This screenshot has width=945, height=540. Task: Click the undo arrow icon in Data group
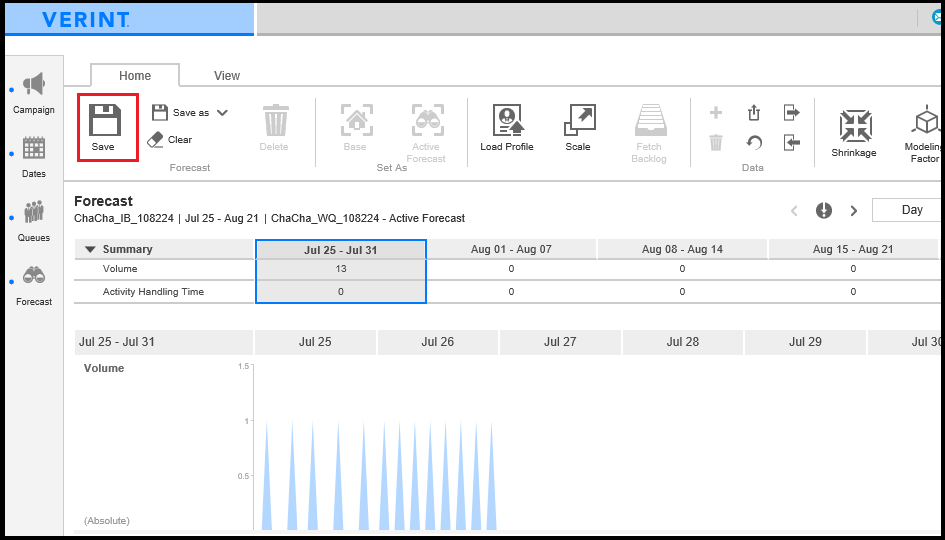click(754, 143)
